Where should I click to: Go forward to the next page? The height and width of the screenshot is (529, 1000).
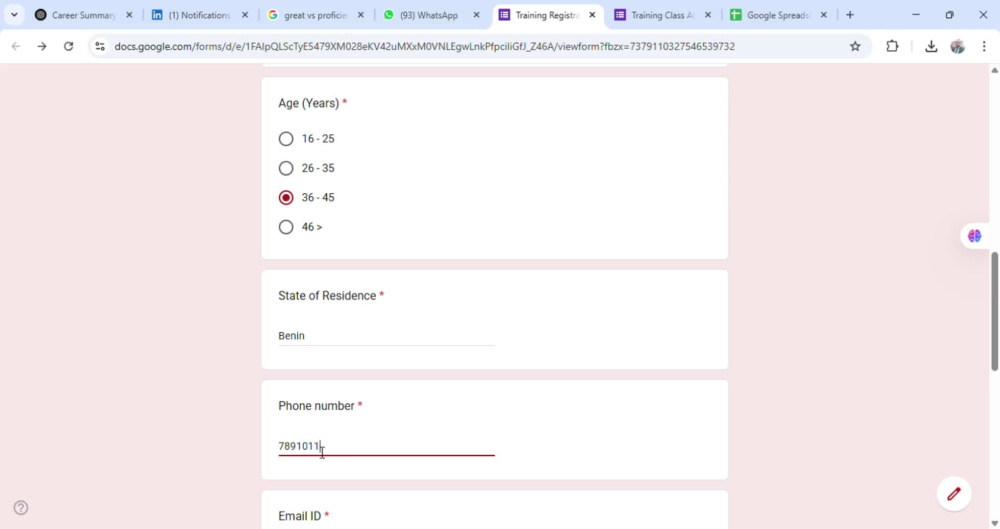click(x=42, y=46)
